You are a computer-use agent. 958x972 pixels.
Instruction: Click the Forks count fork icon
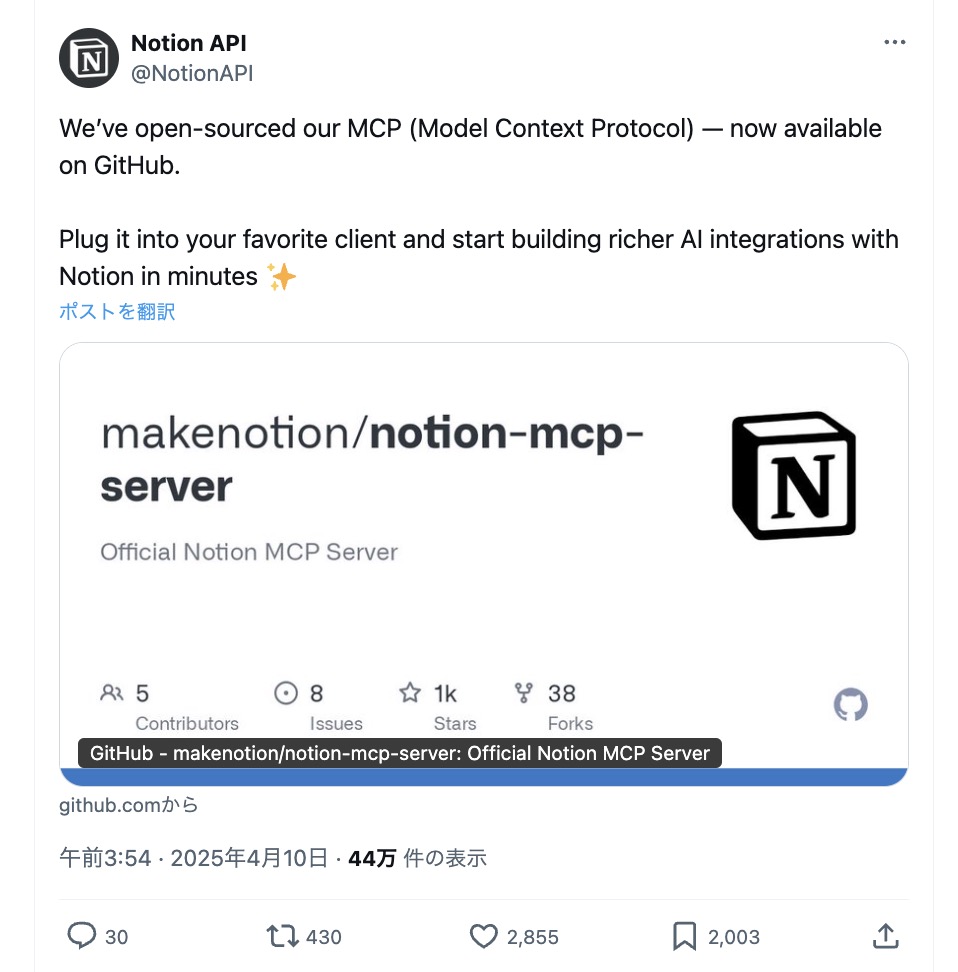(x=524, y=692)
